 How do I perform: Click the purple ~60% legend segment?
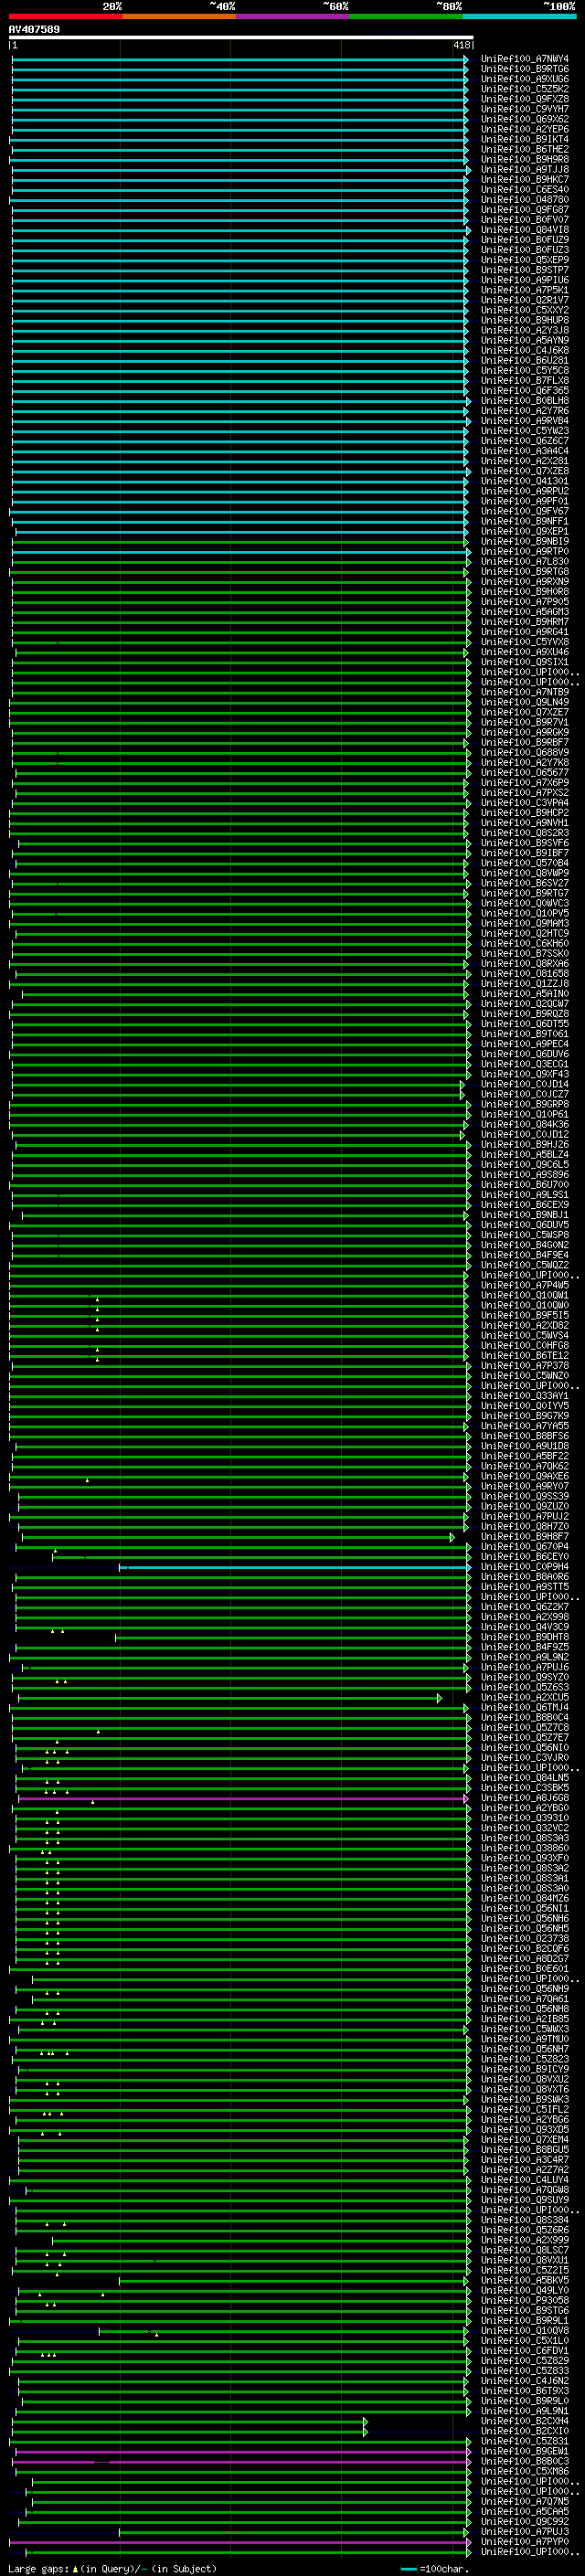point(292,16)
